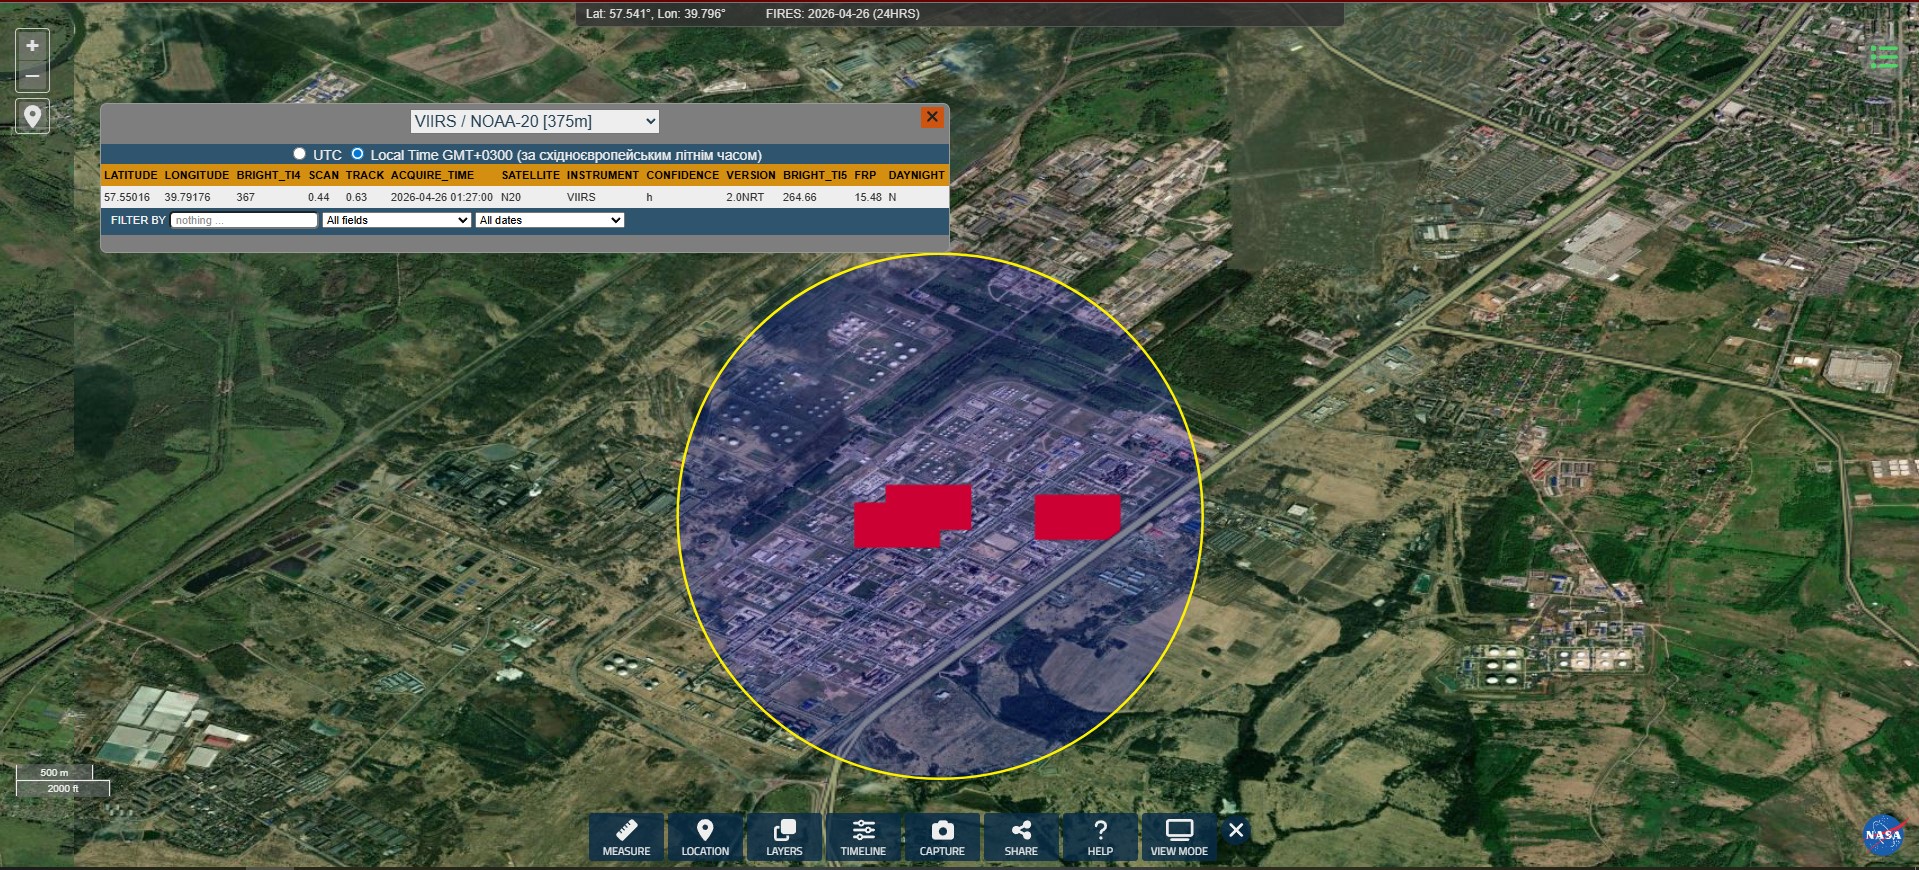Select the UTC time radio button
Image resolution: width=1919 pixels, height=870 pixels.
click(x=299, y=154)
